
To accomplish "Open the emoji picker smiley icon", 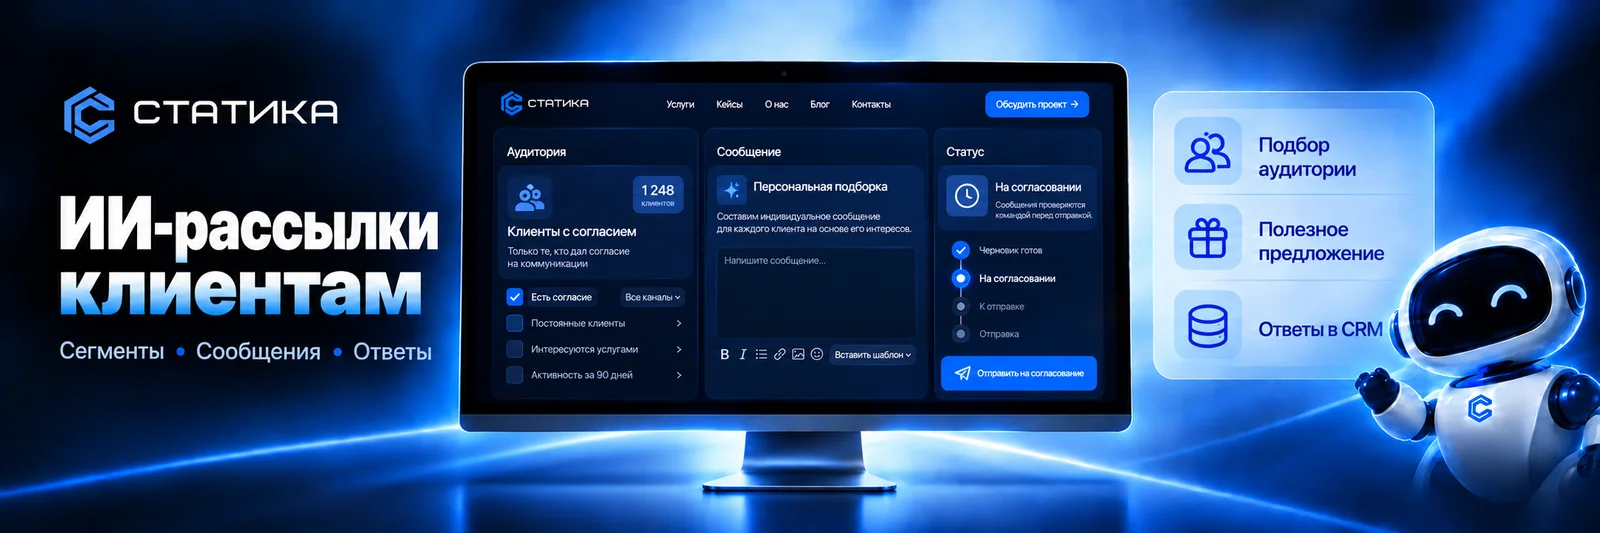I will [x=817, y=354].
